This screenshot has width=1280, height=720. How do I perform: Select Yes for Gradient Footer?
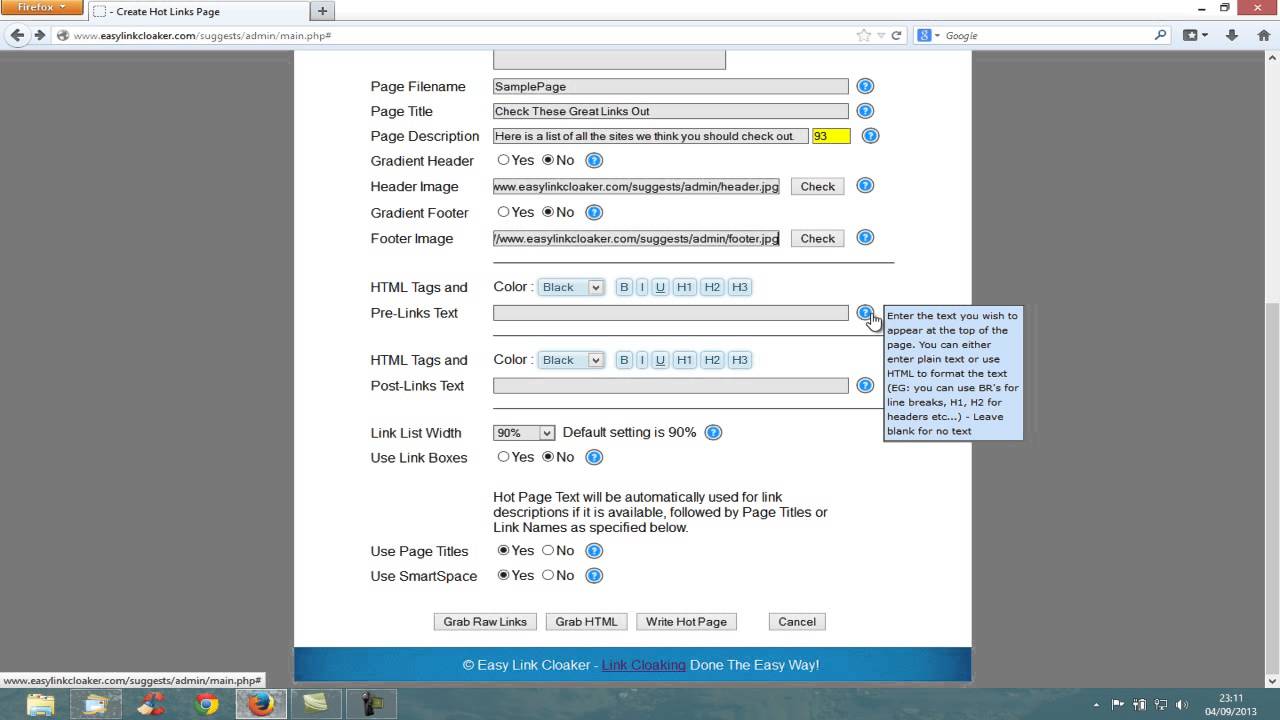click(x=504, y=212)
